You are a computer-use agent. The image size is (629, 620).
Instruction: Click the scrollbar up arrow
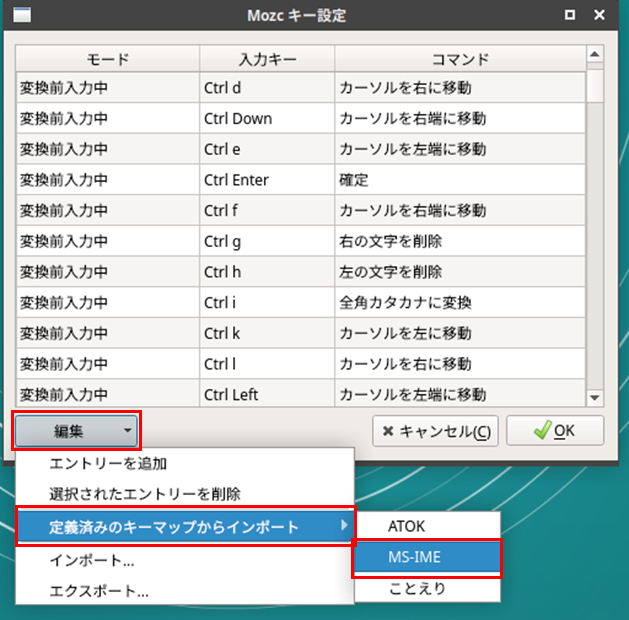coord(595,54)
